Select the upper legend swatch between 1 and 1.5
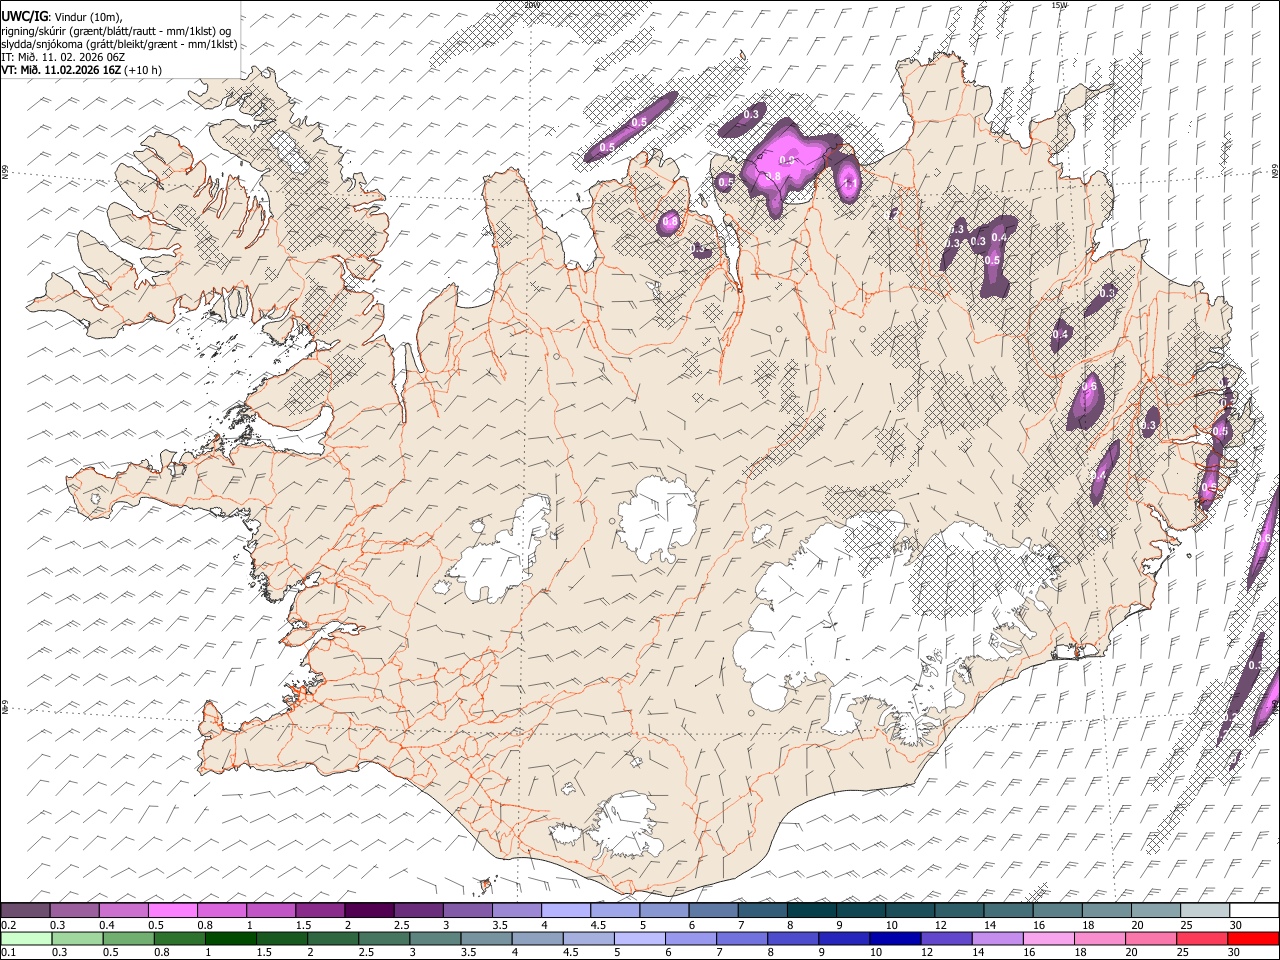Viewport: 1280px width, 960px height. click(x=270, y=911)
